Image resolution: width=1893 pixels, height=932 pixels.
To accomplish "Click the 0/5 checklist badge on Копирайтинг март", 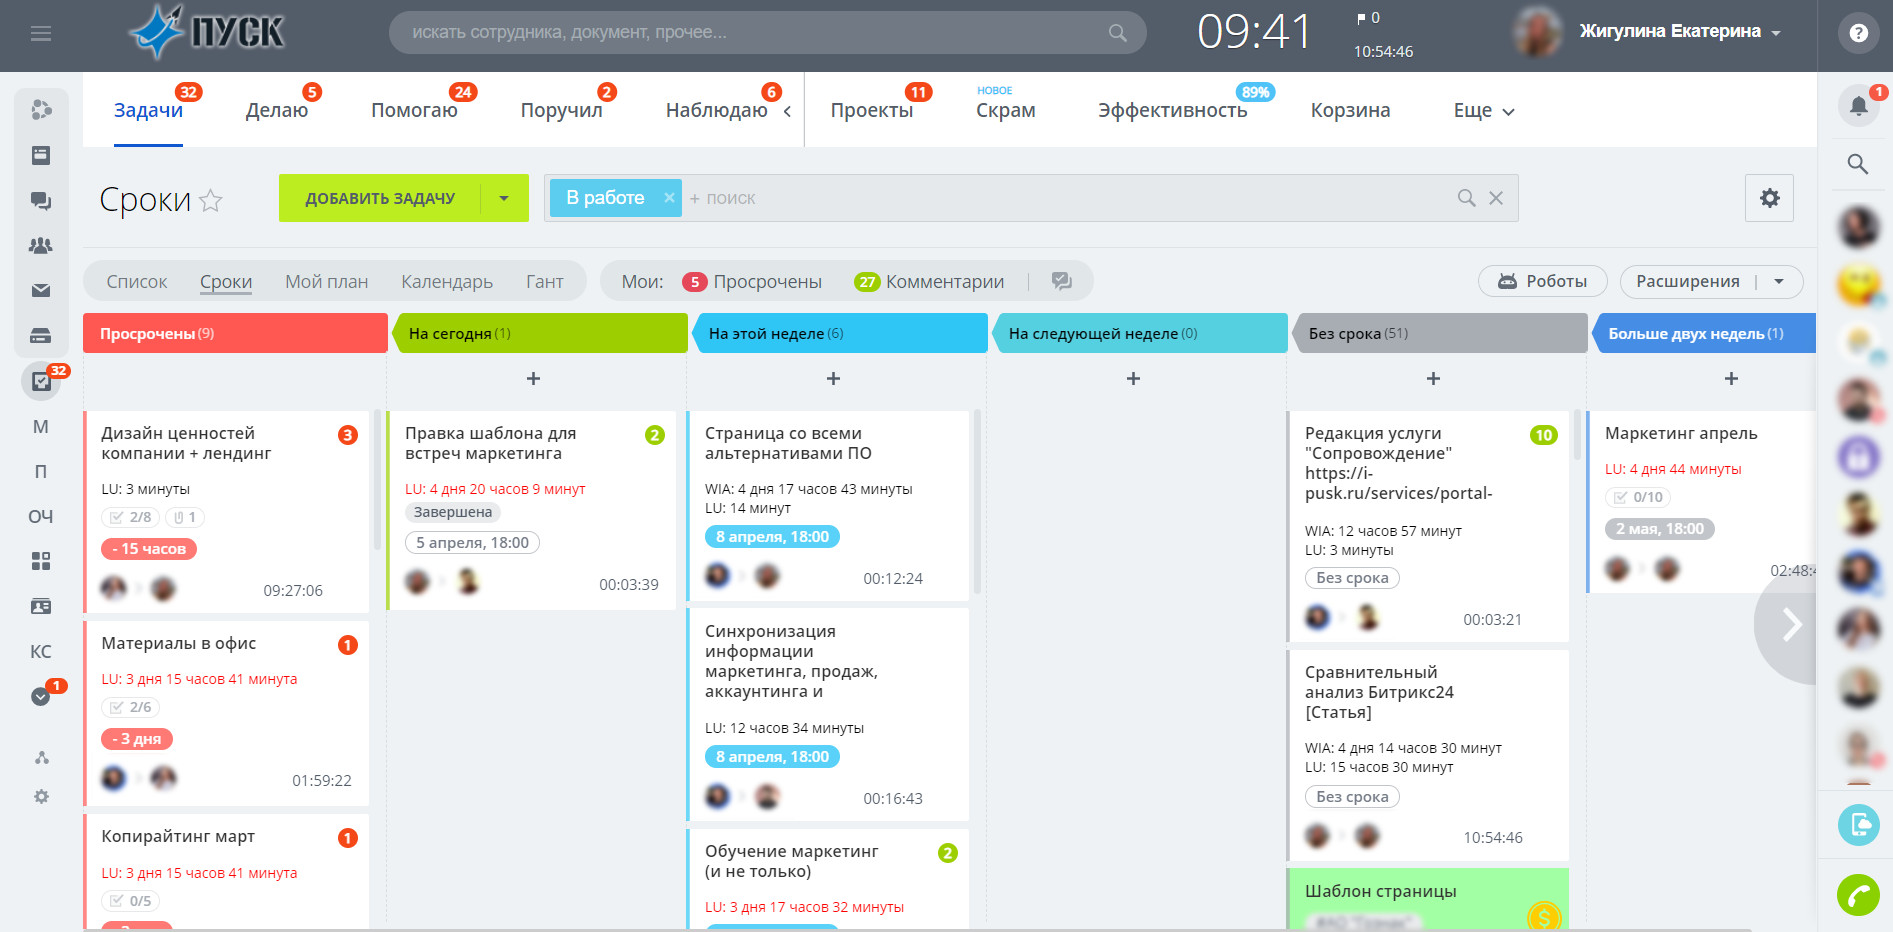I will click(131, 901).
